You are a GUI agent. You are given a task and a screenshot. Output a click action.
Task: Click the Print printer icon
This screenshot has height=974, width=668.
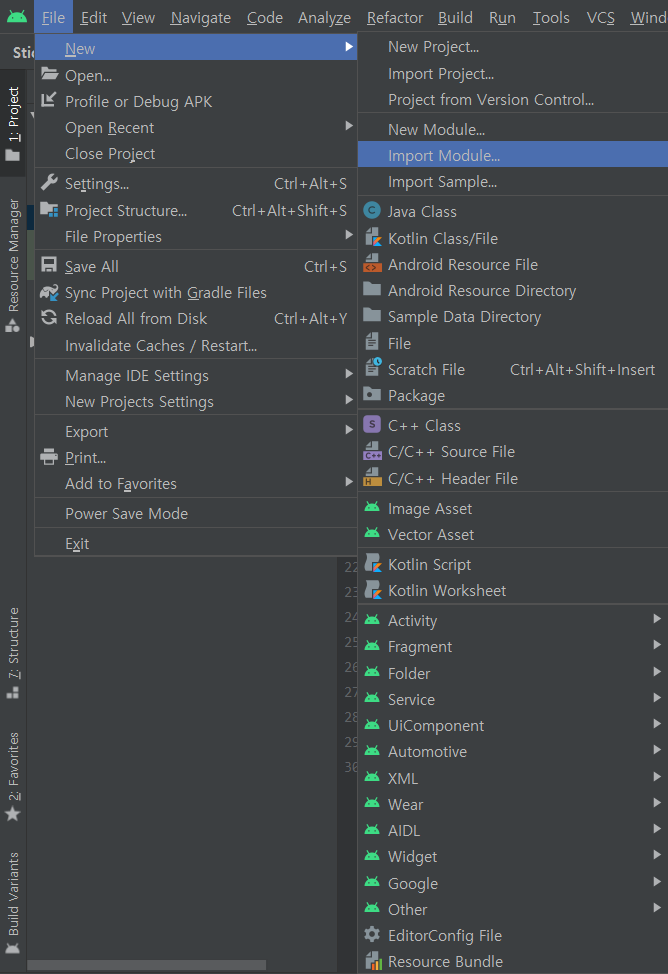tap(49, 457)
